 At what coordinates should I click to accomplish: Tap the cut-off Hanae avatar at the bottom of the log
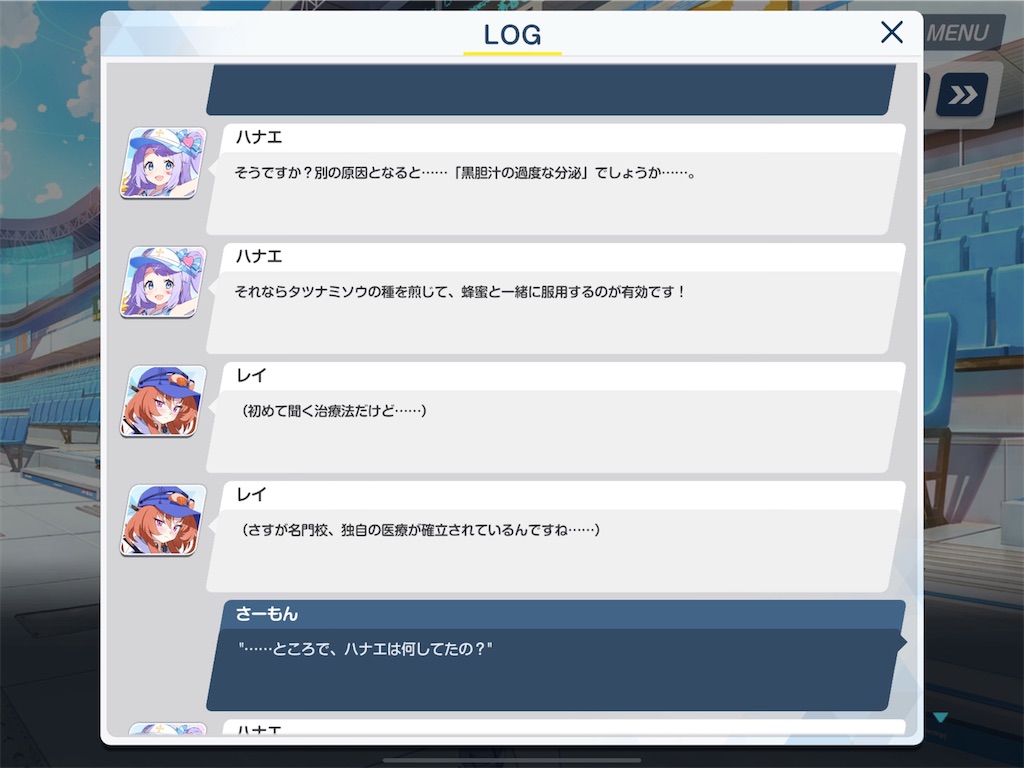point(167,729)
